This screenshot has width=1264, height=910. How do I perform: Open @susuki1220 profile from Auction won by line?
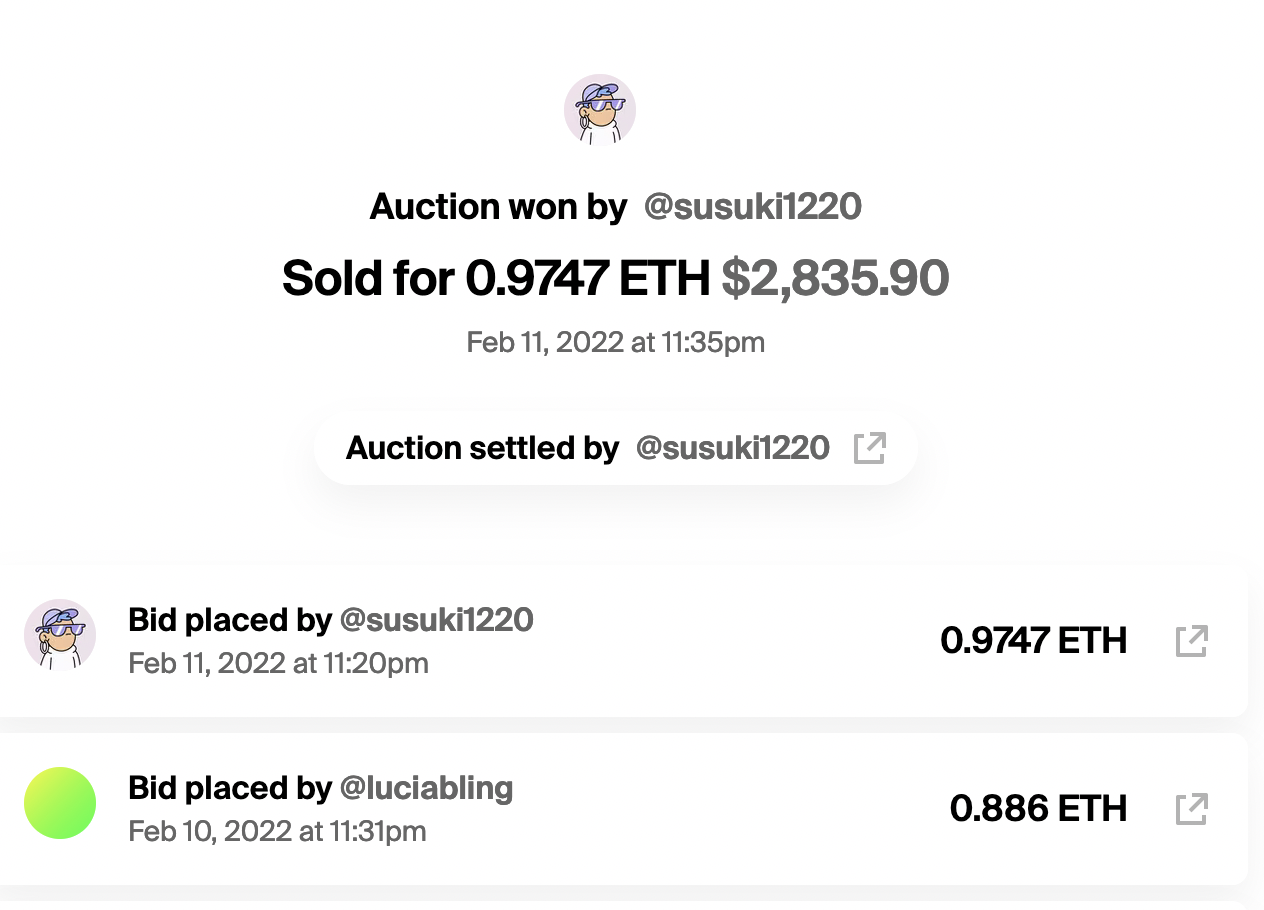tap(752, 207)
